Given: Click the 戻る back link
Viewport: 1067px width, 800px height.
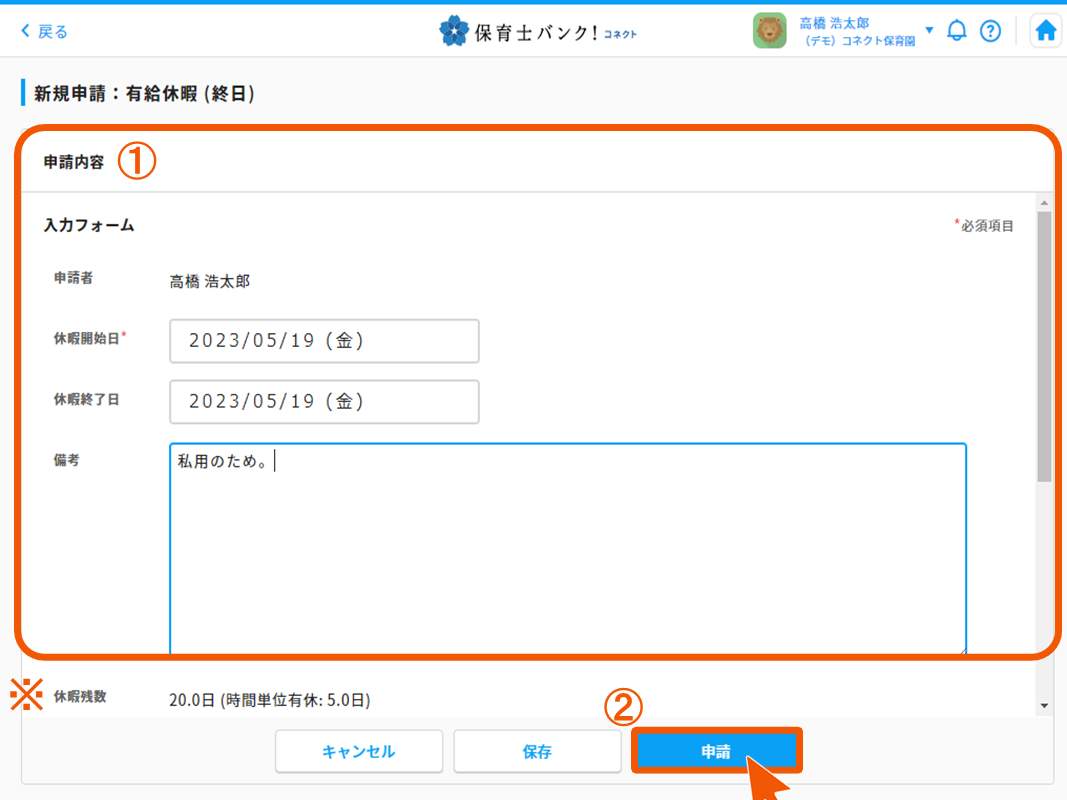Looking at the screenshot, I should coord(45,31).
